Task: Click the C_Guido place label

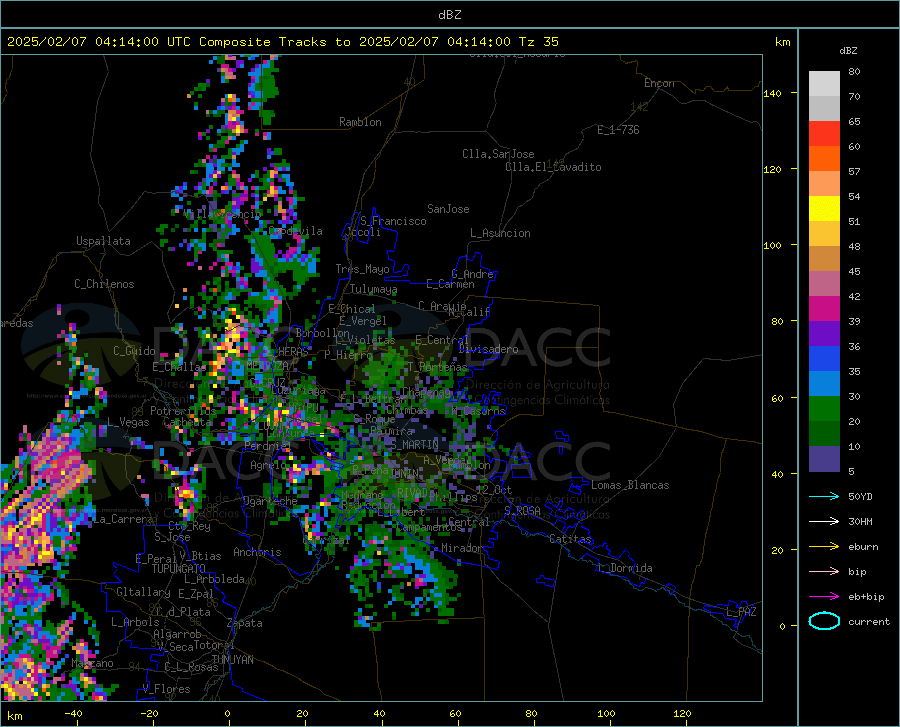Action: pyautogui.click(x=134, y=351)
